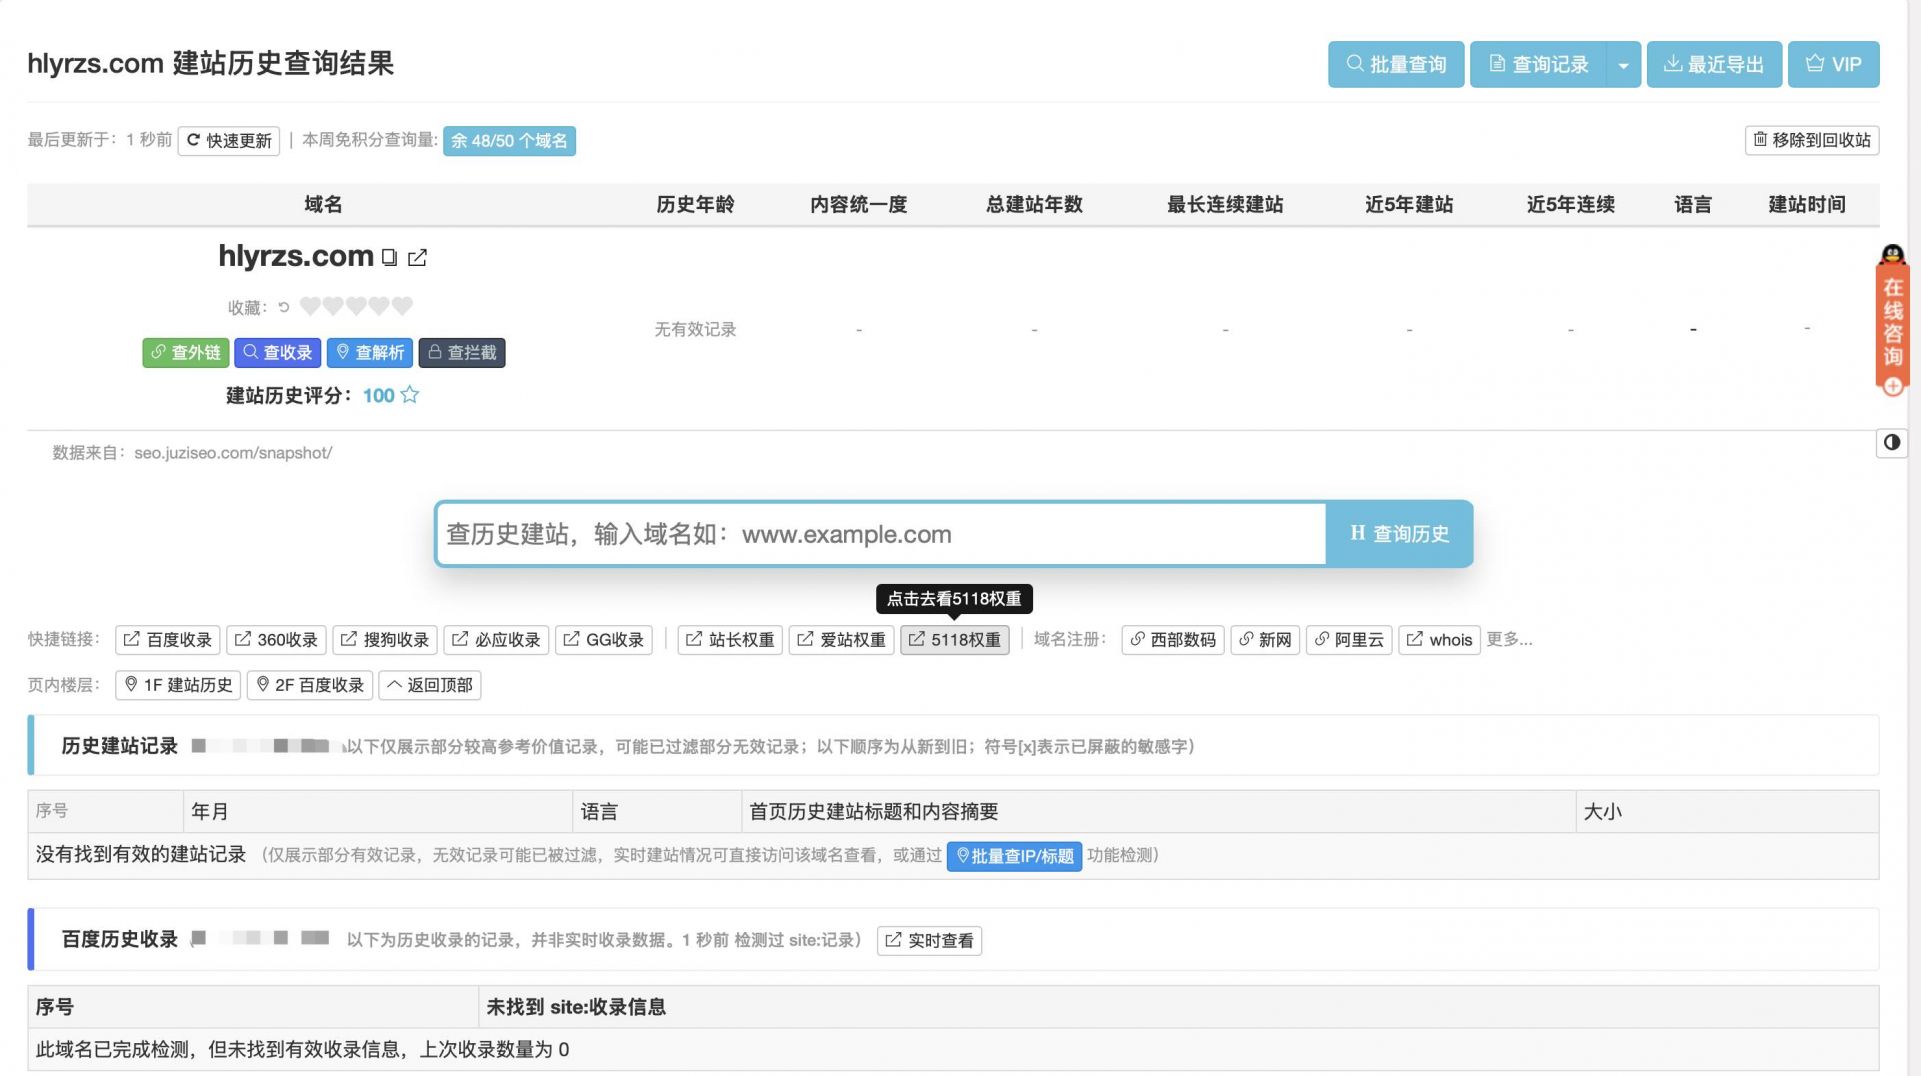Click the 查外链 green button
Screen dimensions: 1921x1076
(x=186, y=353)
